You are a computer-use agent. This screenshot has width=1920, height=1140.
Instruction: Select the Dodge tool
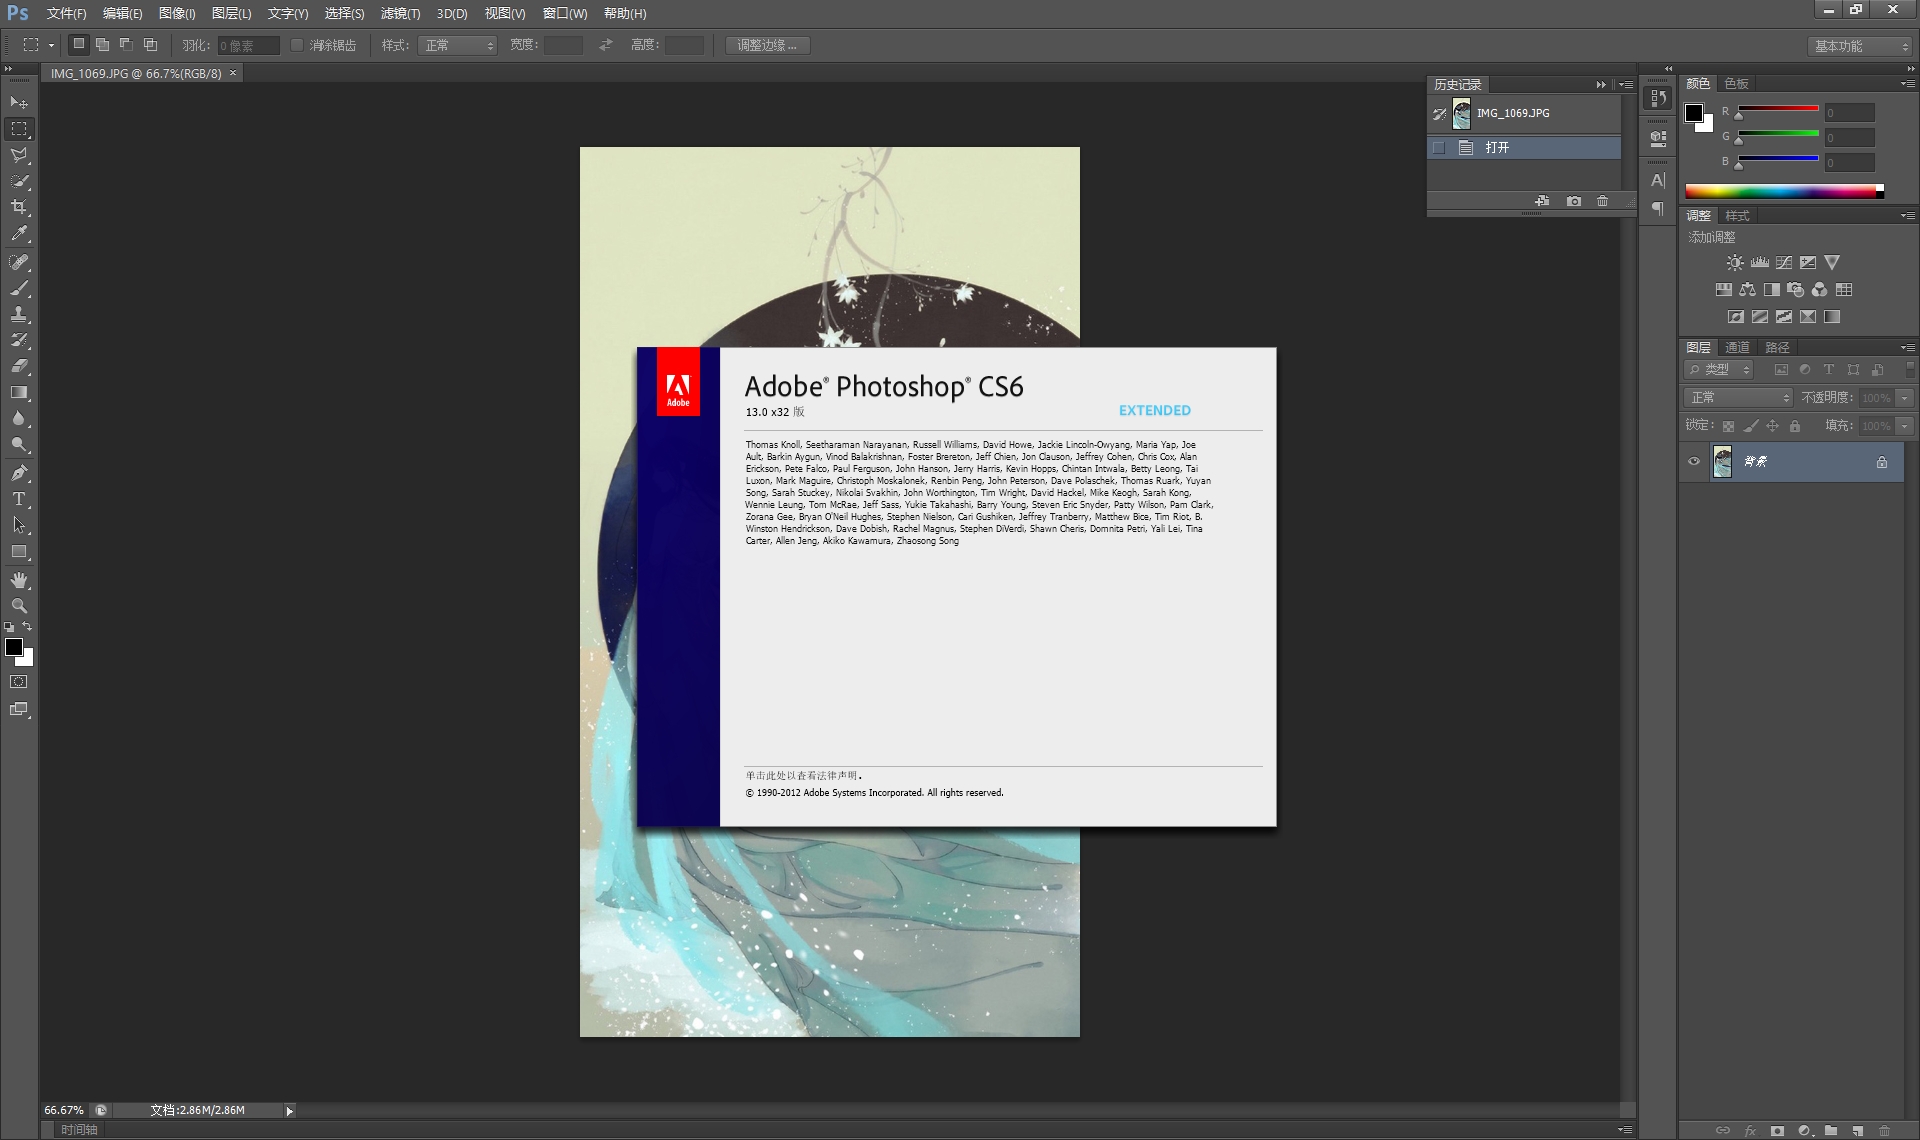(19, 445)
